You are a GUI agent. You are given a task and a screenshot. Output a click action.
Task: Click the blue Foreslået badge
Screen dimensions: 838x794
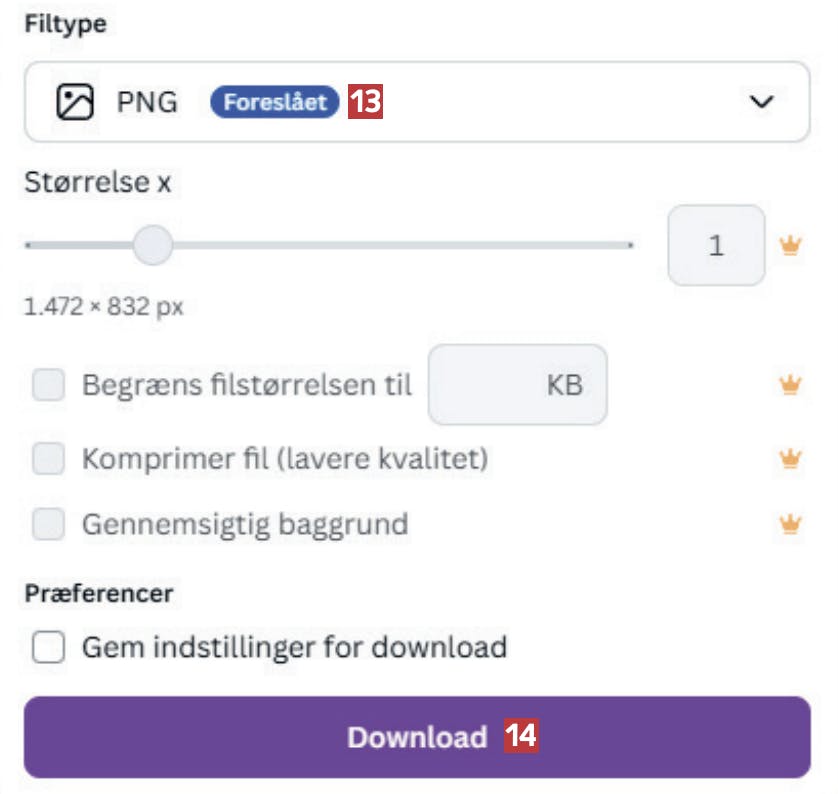click(x=274, y=102)
